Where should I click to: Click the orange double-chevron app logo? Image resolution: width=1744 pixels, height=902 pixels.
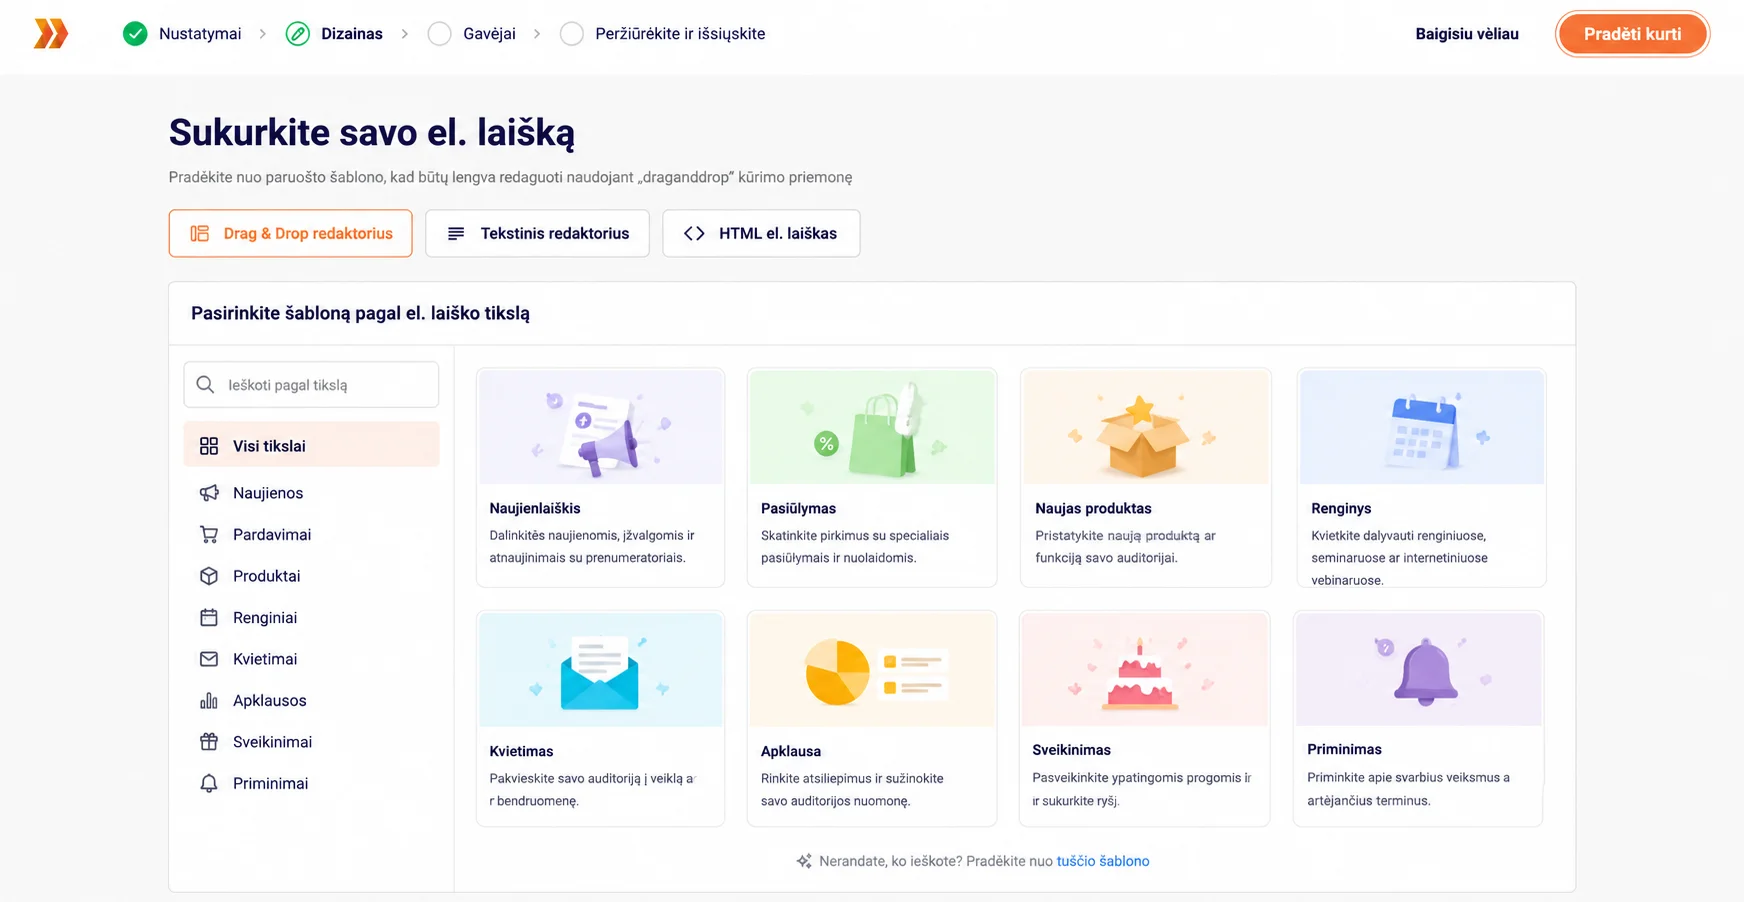coord(51,33)
